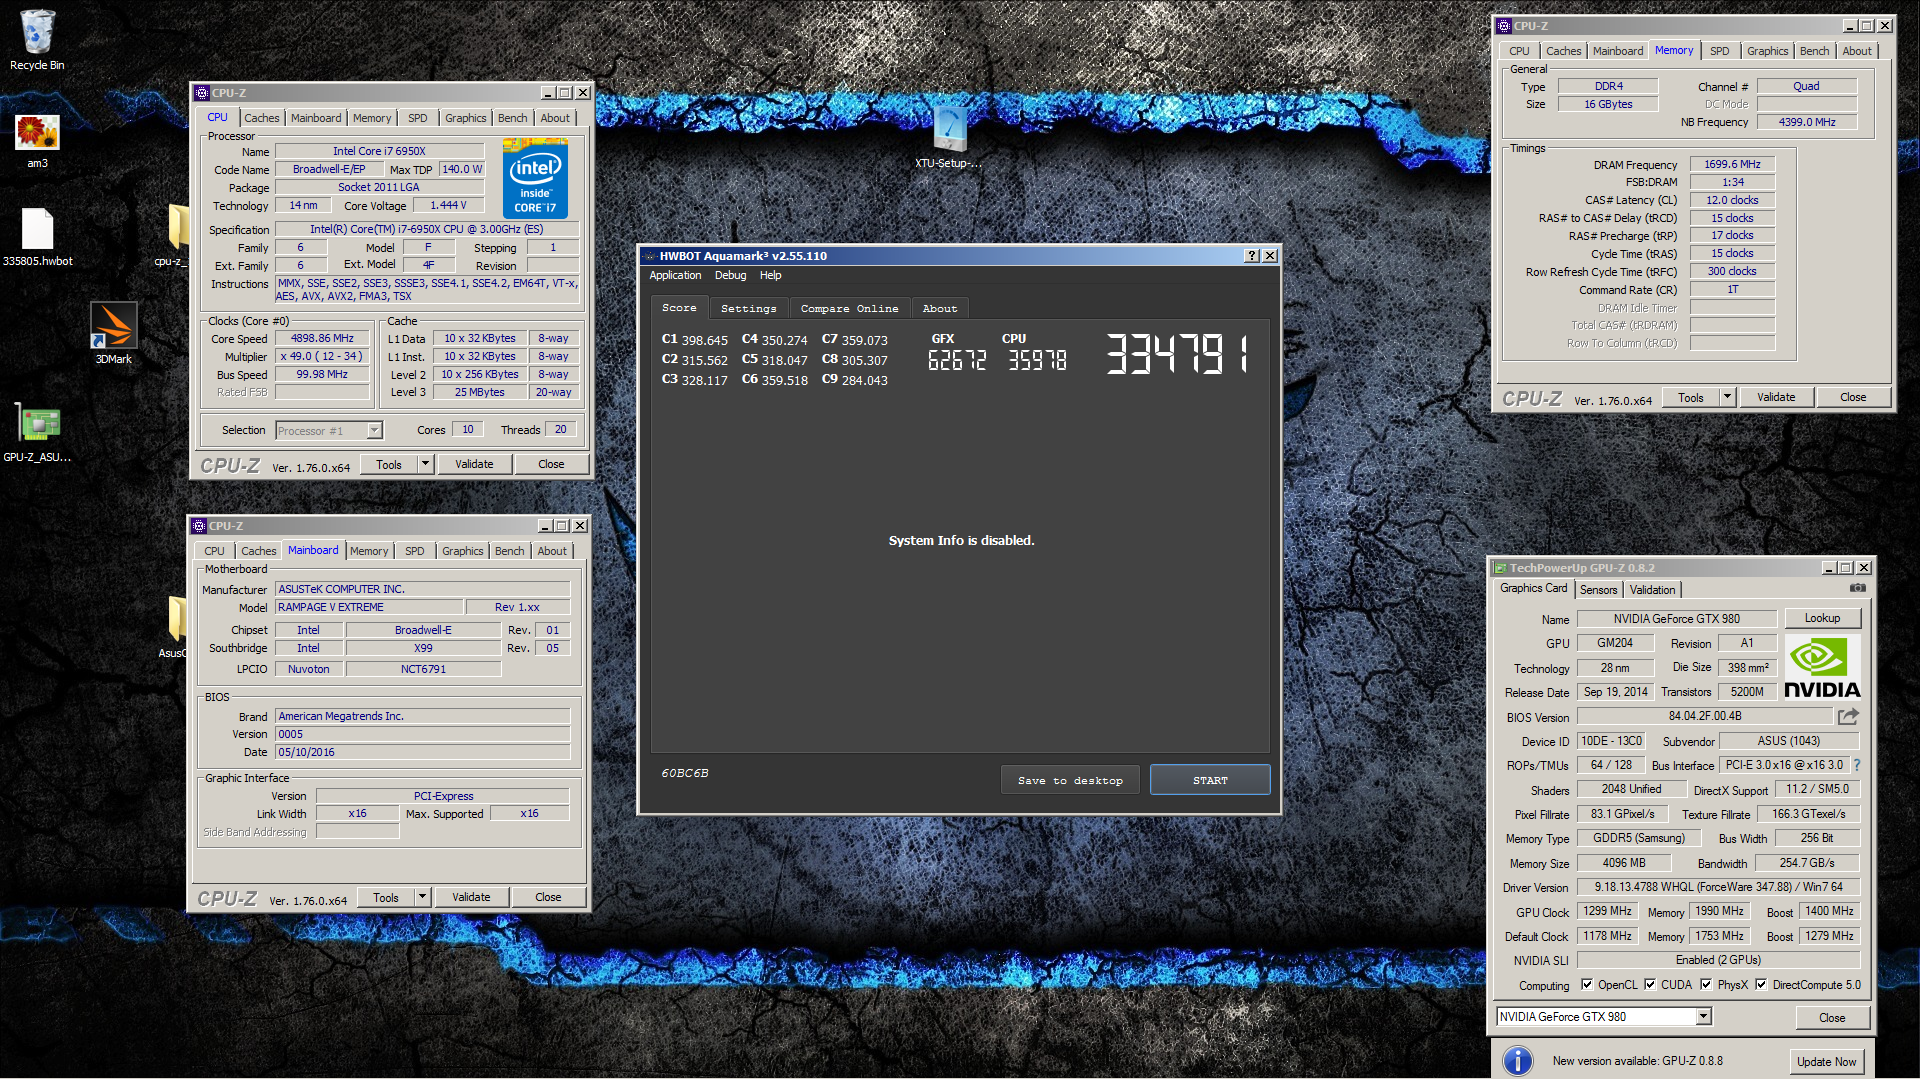Switch to the Compare Online tab
The height and width of the screenshot is (1080, 1920).
coord(849,309)
